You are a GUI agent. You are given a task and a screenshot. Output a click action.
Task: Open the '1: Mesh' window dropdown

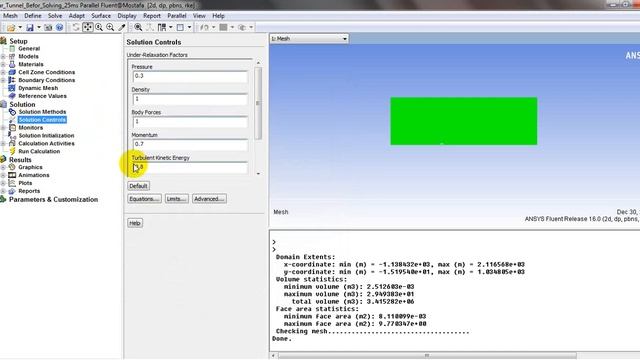pyautogui.click(x=309, y=39)
